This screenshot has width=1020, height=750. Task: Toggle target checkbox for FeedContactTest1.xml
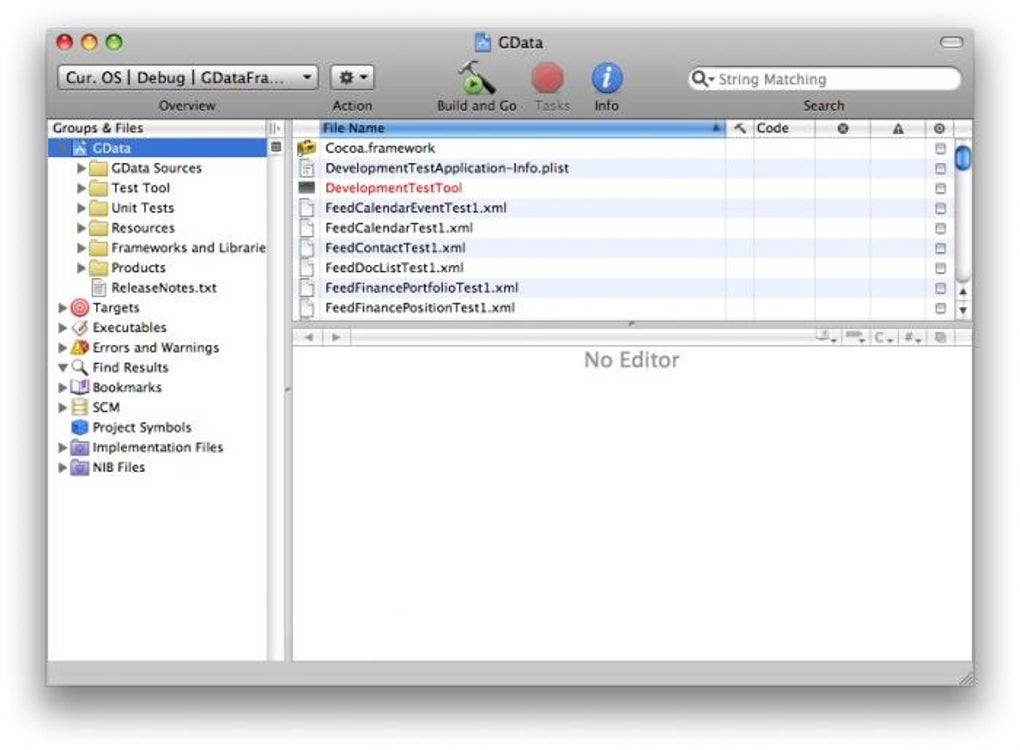coord(940,248)
